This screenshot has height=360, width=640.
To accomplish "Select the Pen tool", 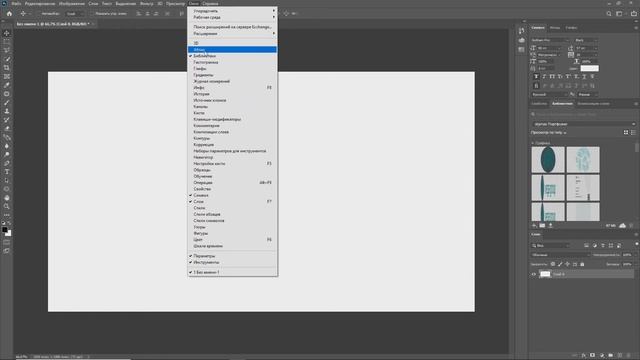I will pos(7,163).
